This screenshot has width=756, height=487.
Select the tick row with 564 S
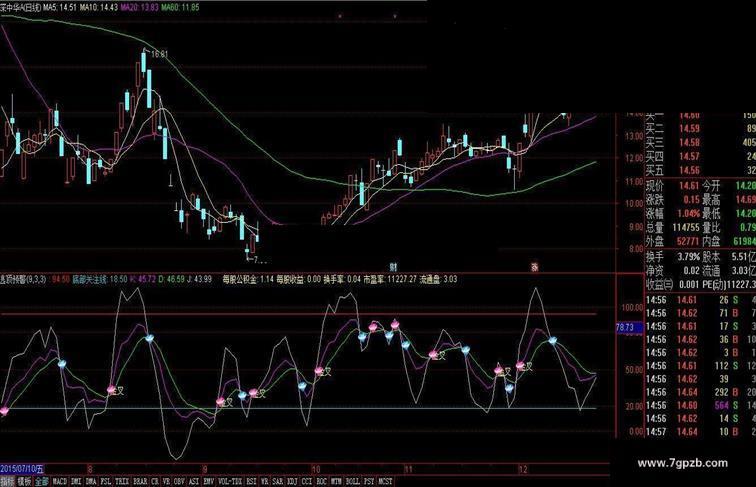[700, 406]
